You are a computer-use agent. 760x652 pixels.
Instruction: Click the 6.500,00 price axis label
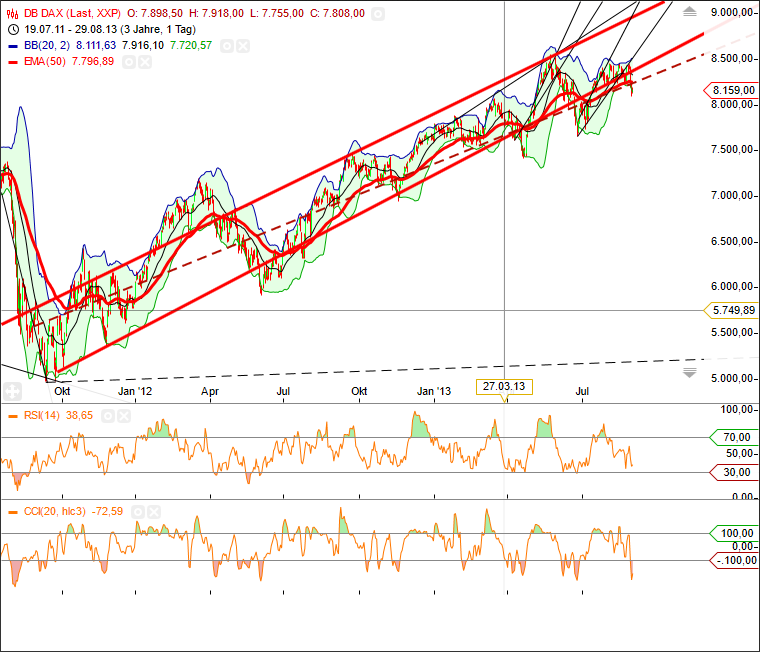(x=732, y=241)
